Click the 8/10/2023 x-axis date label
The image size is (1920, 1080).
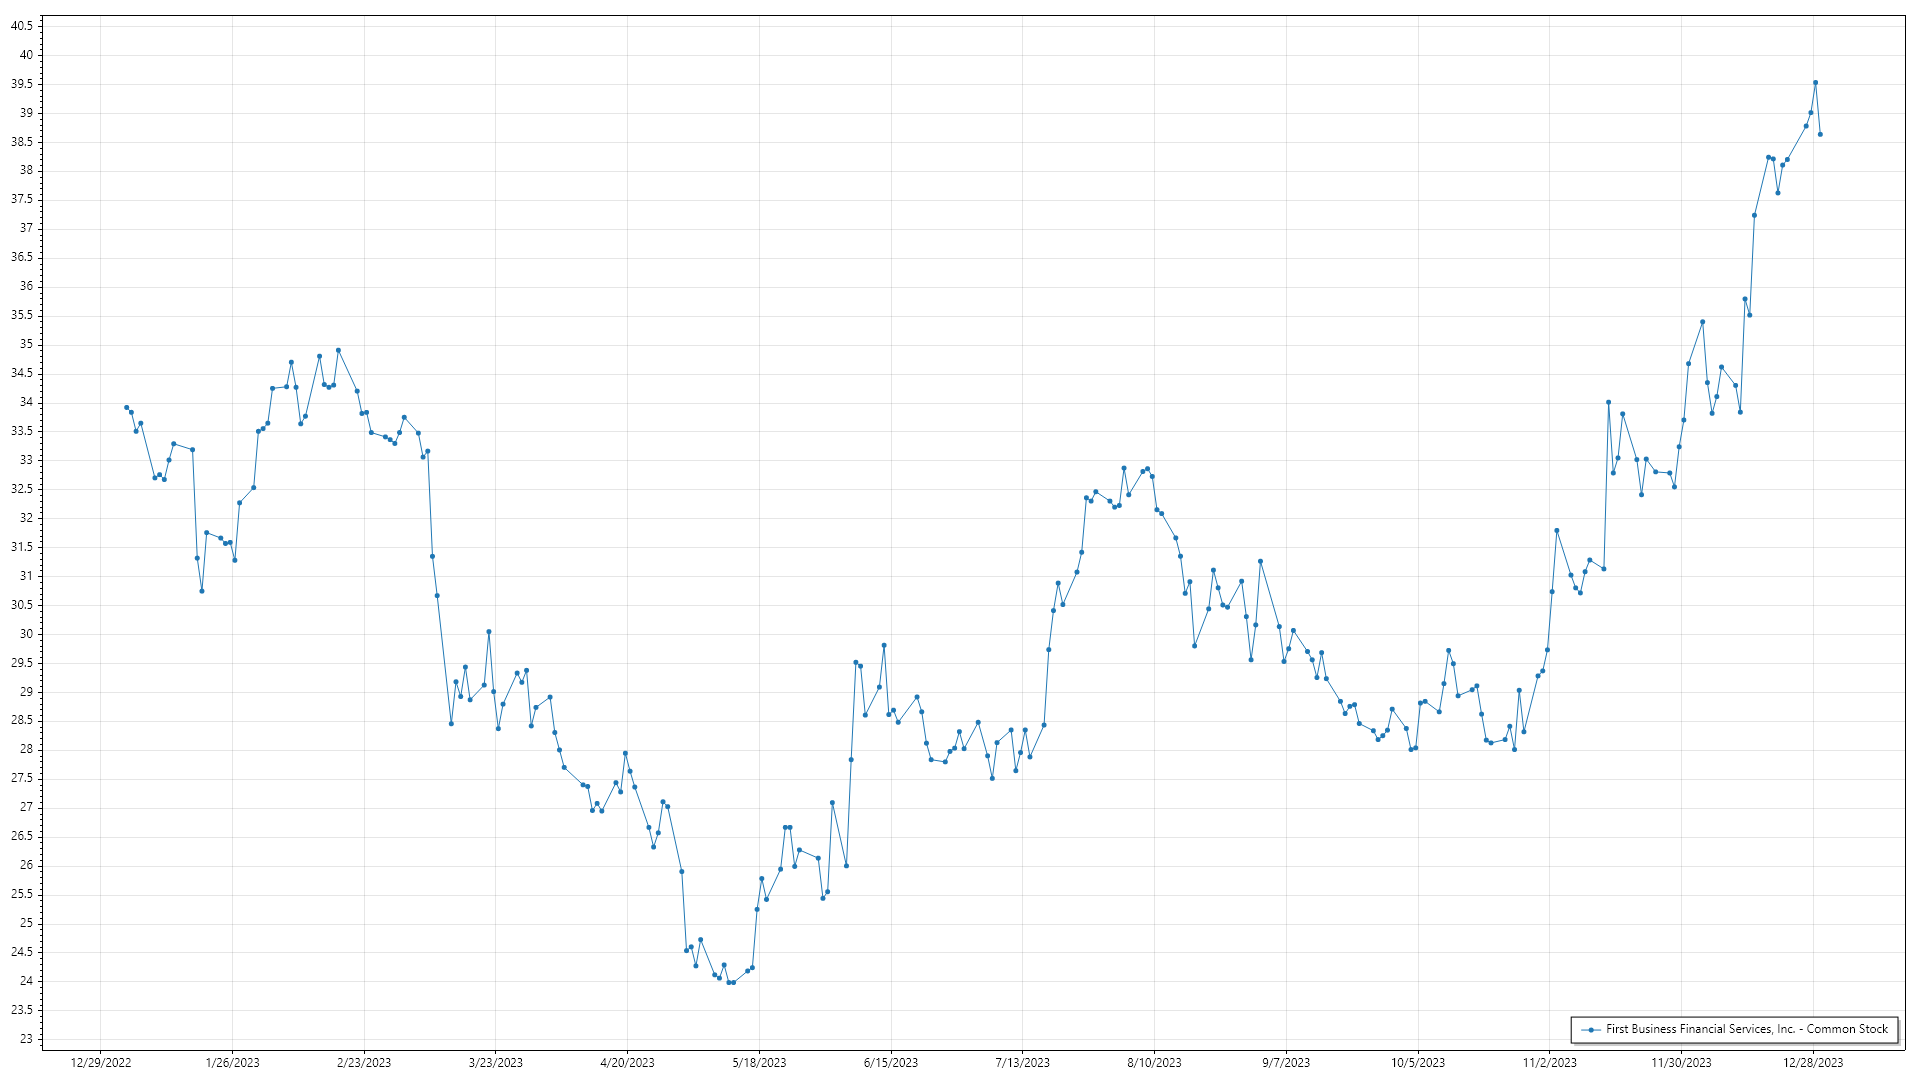pos(1154,1062)
